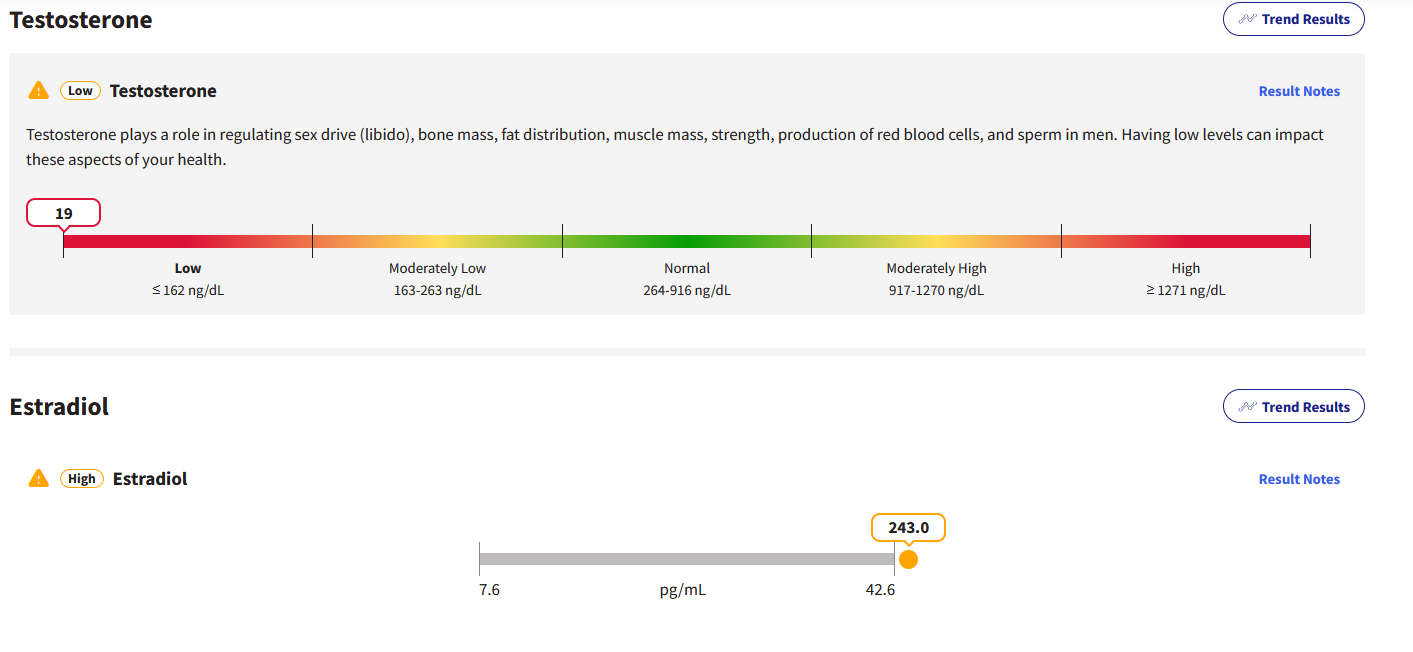Select the Moderately Low 163-263 ng/dL label

click(x=437, y=279)
